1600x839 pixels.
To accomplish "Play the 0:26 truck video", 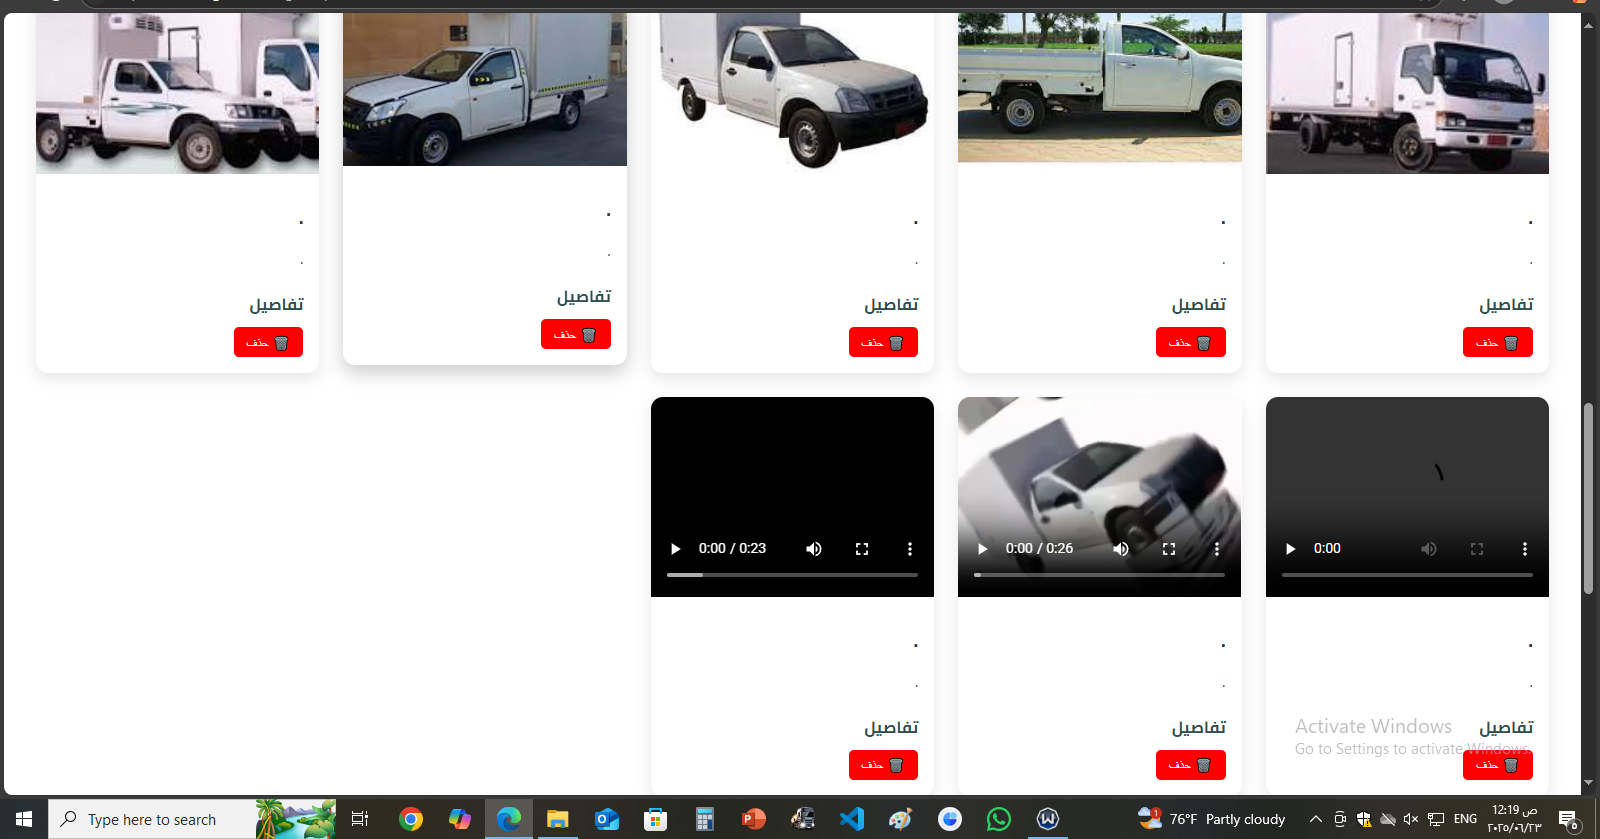I will [x=983, y=549].
